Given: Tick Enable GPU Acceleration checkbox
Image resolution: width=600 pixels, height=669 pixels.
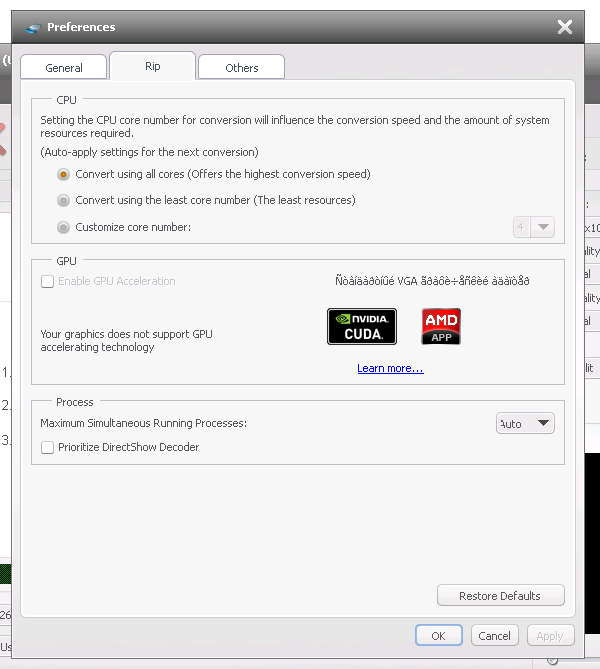Looking at the screenshot, I should click(x=47, y=282).
